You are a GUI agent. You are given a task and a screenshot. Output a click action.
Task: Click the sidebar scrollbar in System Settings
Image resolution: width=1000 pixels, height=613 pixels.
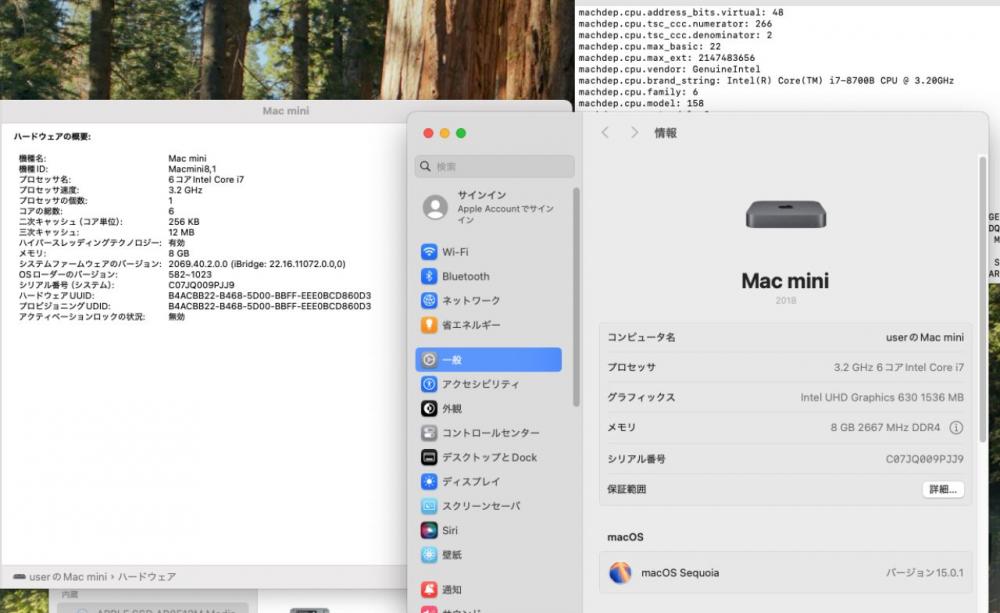pyautogui.click(x=577, y=297)
